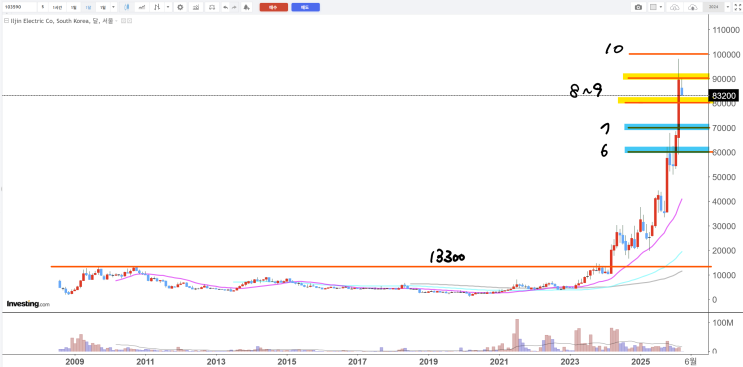Open the alert bell icon

(246, 7)
